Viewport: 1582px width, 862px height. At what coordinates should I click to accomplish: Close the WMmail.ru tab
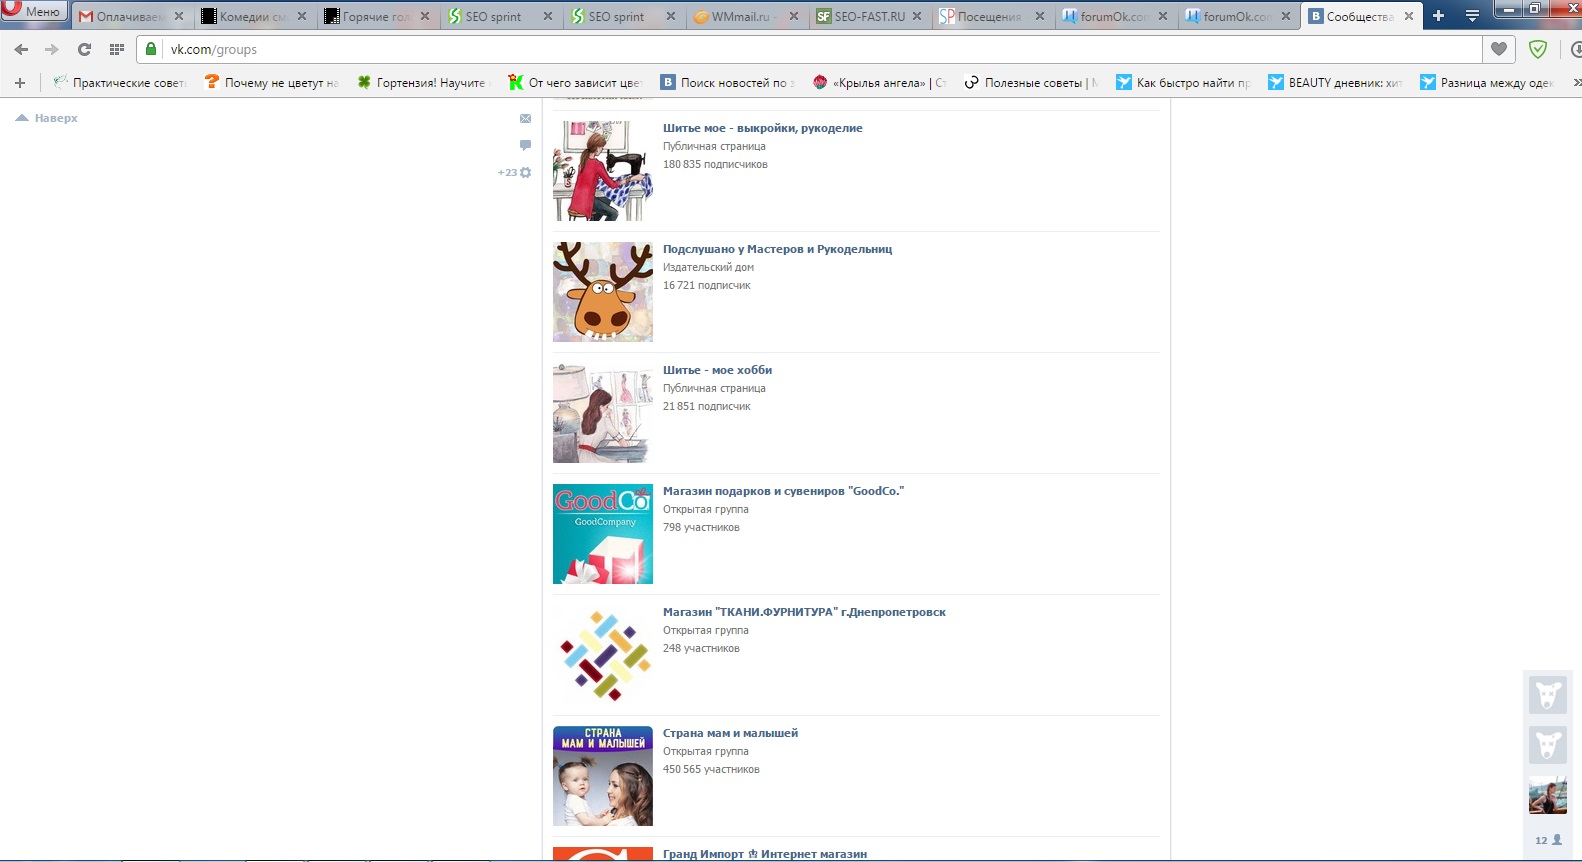[x=794, y=16]
